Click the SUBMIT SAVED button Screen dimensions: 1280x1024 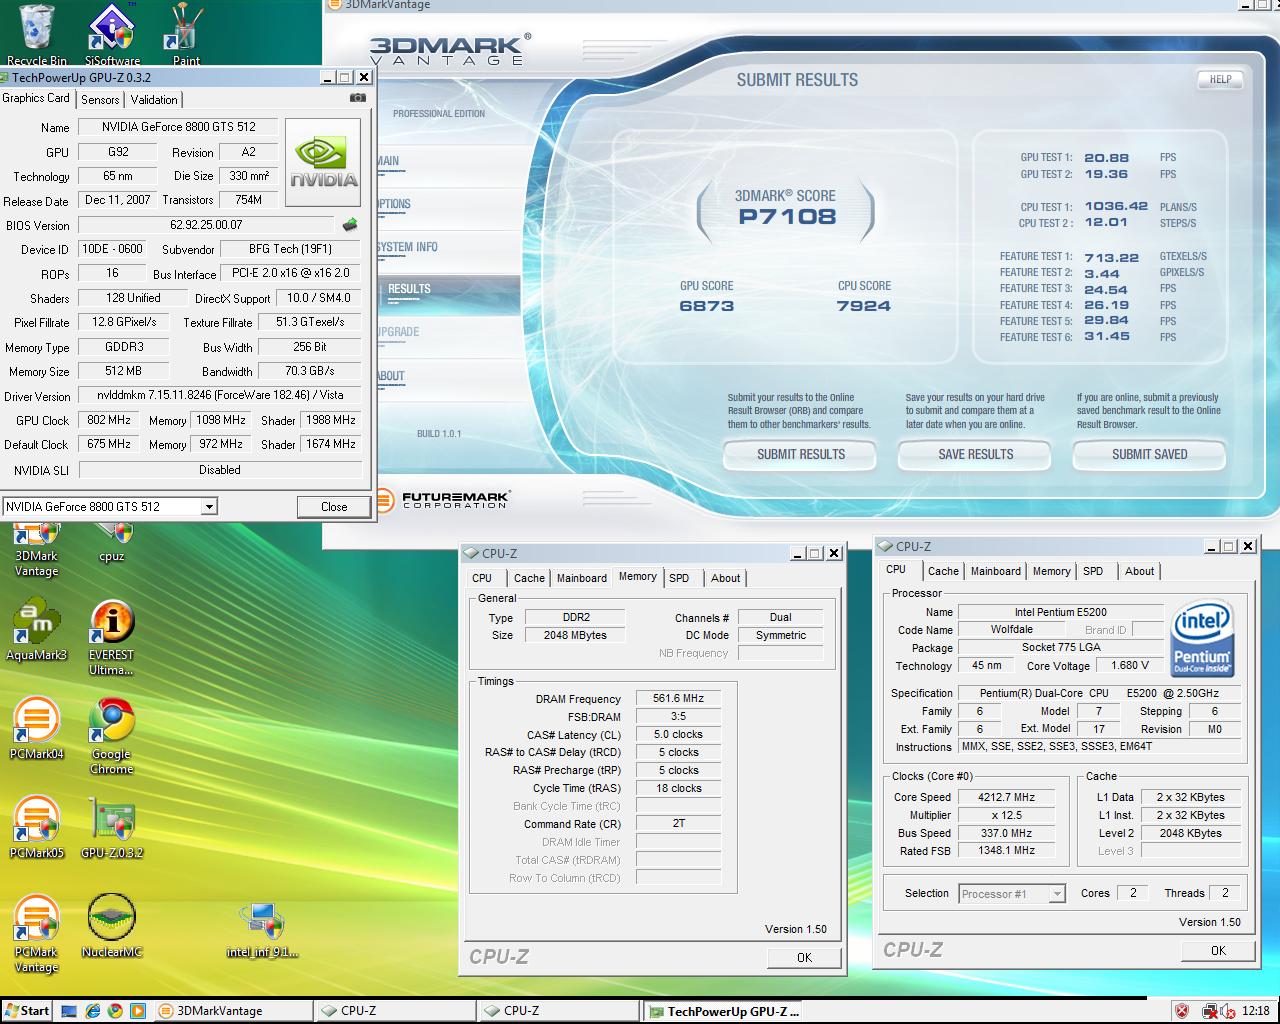point(1150,454)
